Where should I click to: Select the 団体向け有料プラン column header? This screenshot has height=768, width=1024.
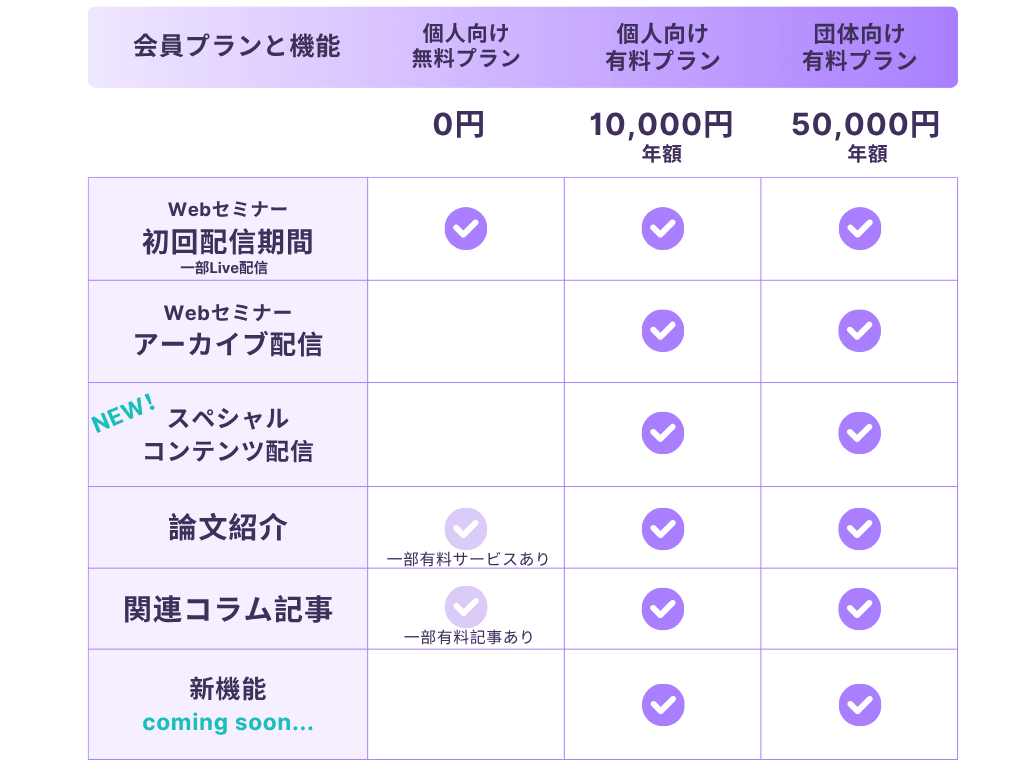click(x=859, y=48)
